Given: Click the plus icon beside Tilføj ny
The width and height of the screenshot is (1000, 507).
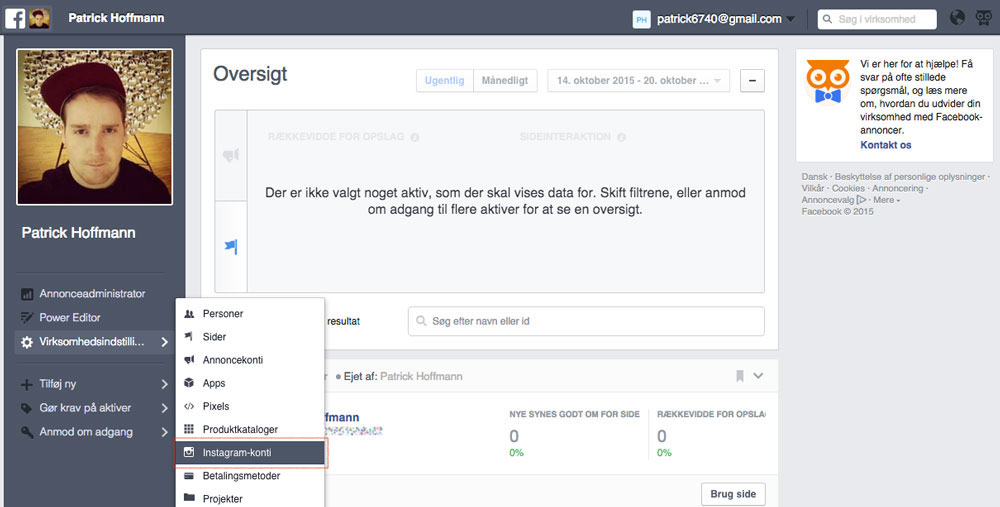Looking at the screenshot, I should 27,385.
